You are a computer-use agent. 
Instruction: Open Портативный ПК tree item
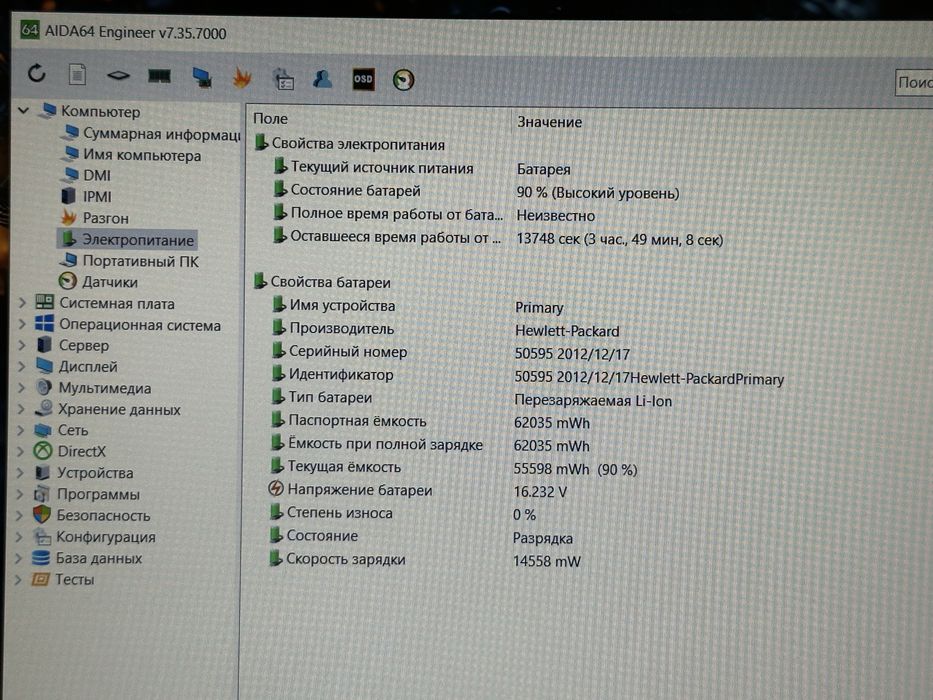129,261
